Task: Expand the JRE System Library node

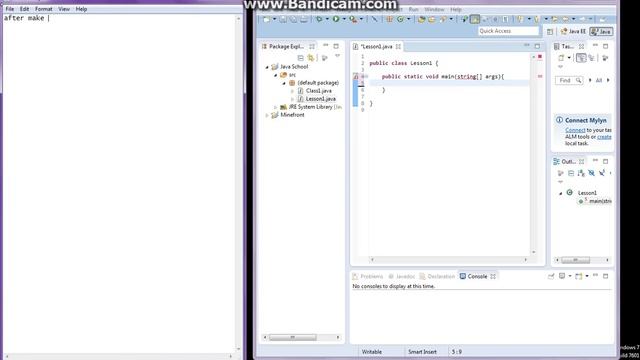Action: tap(276, 107)
